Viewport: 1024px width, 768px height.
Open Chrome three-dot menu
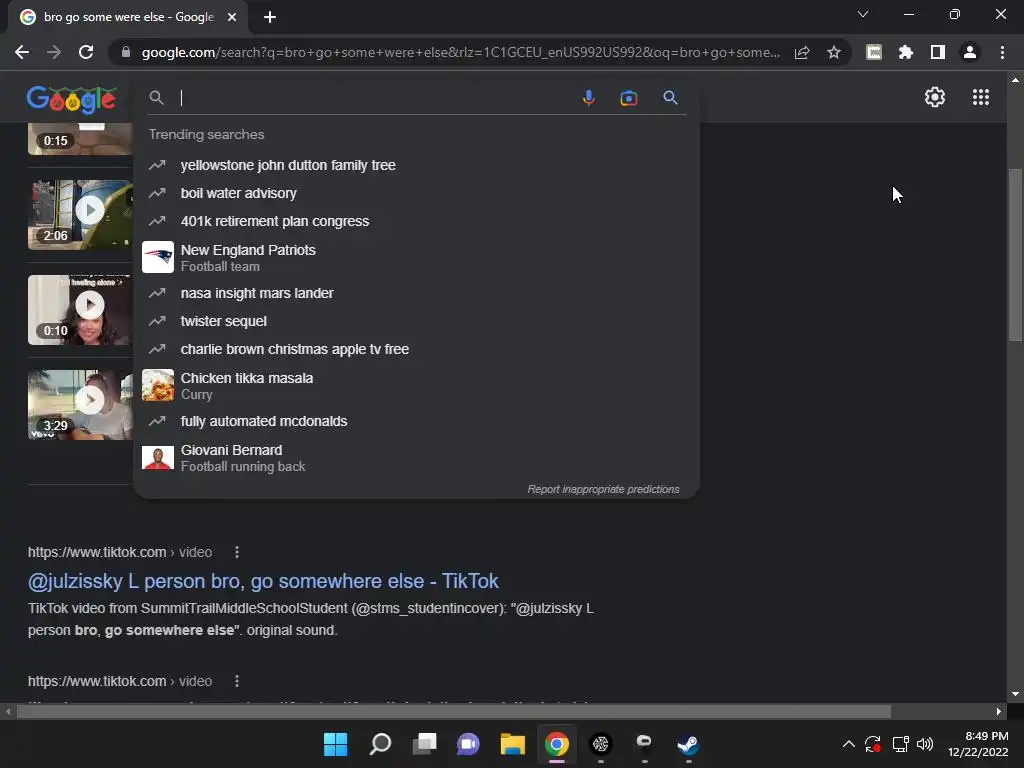[1002, 52]
